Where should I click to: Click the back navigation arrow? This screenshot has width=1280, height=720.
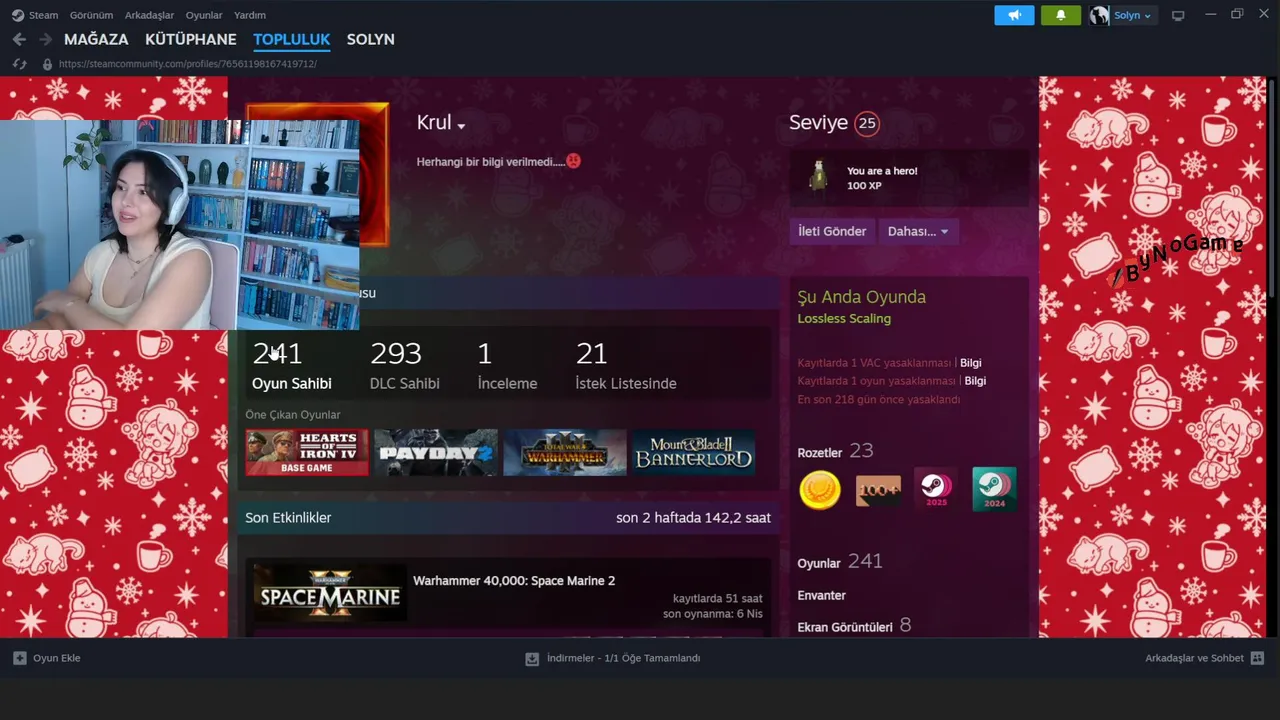tap(19, 39)
